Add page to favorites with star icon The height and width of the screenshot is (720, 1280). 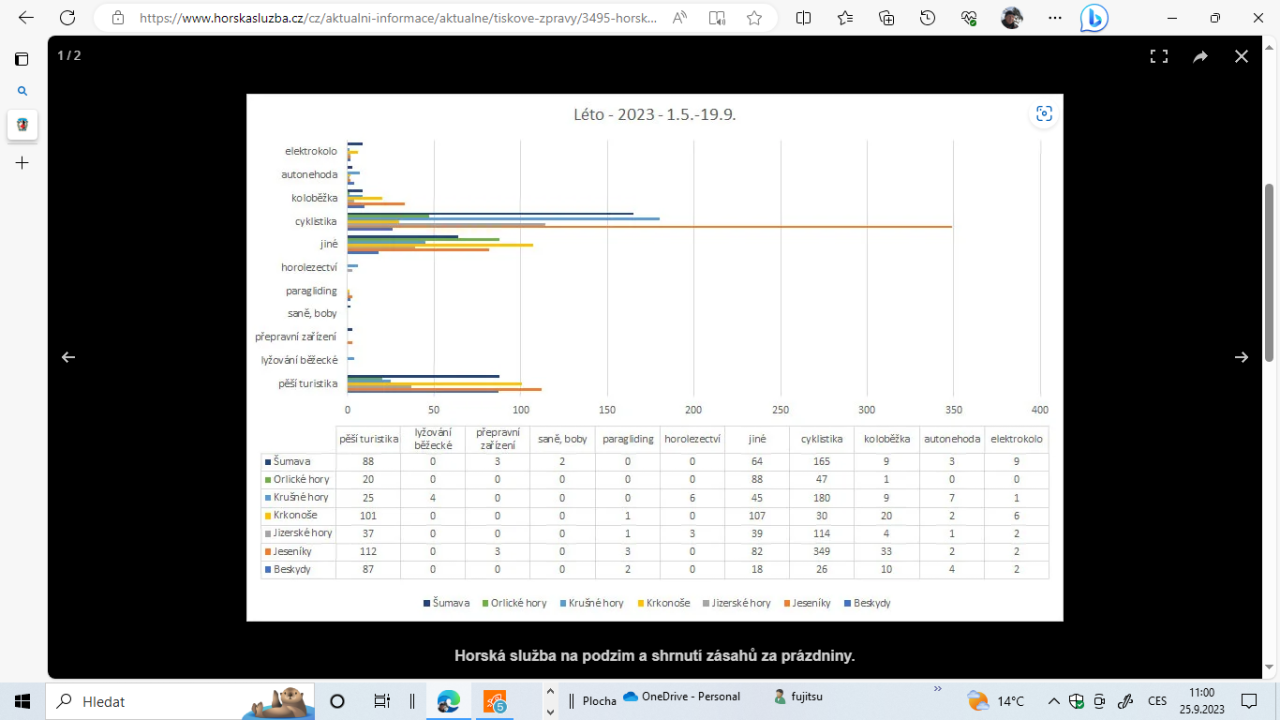pos(754,18)
